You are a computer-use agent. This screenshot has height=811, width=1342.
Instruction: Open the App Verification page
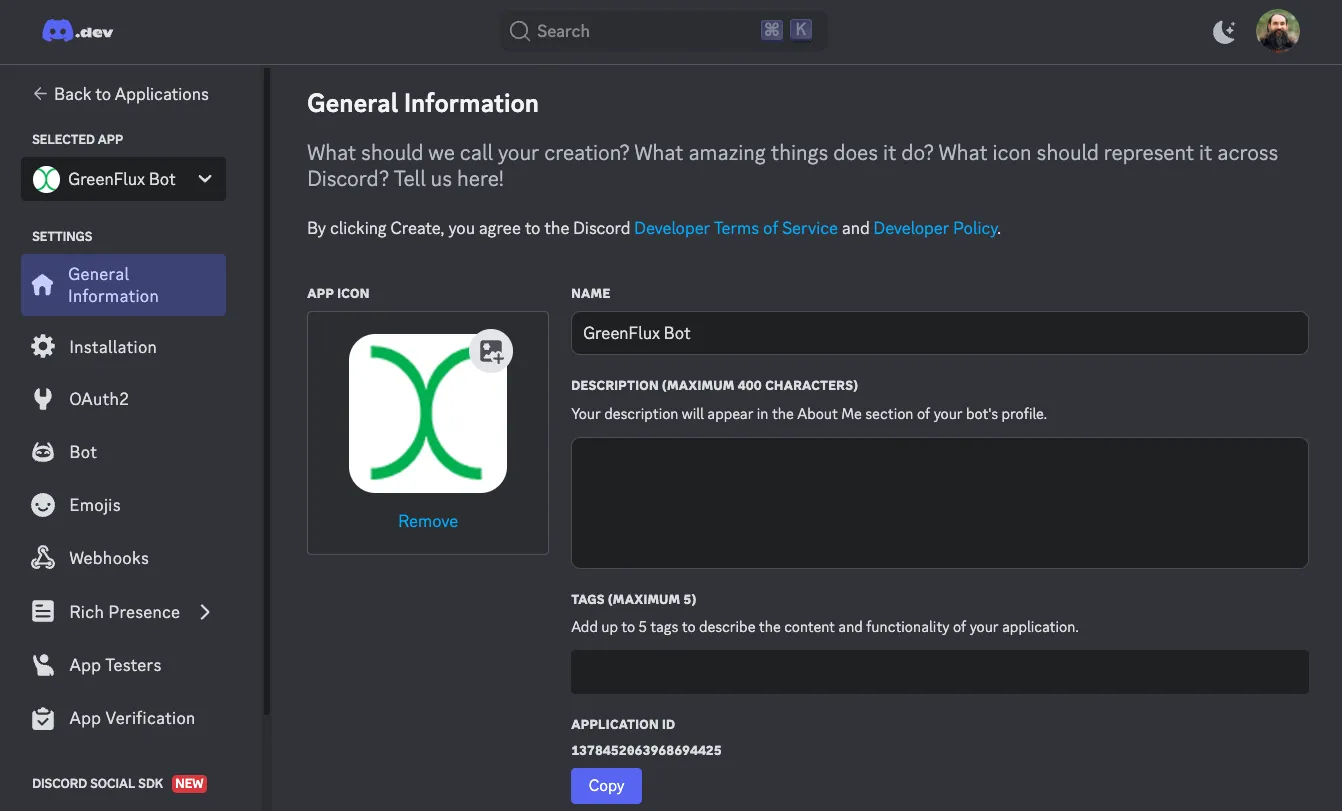pyautogui.click(x=131, y=718)
